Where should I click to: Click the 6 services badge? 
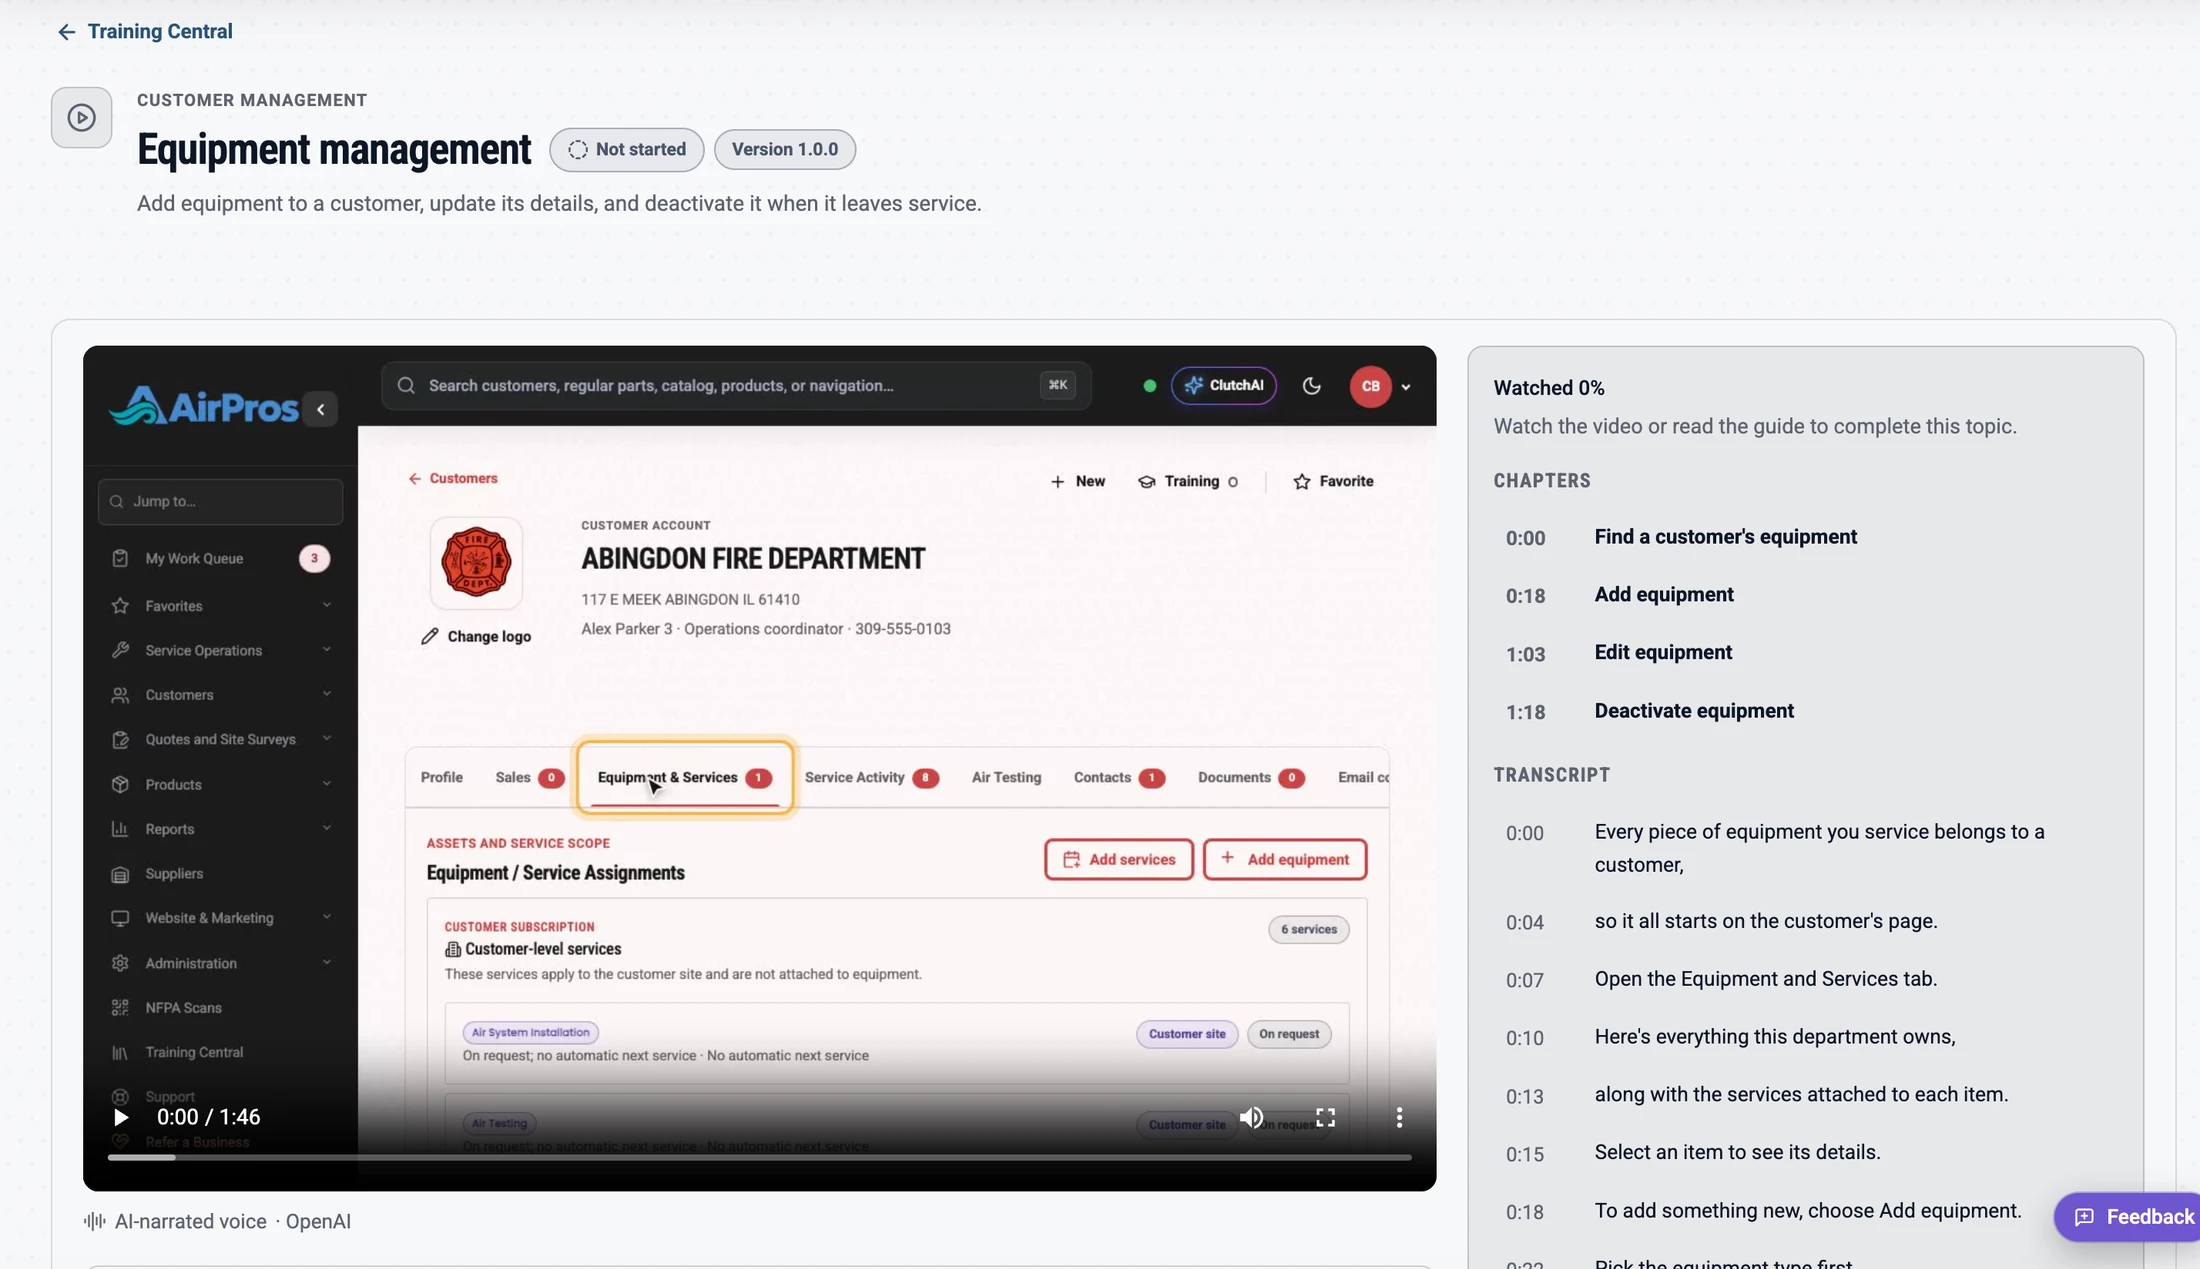tap(1309, 929)
